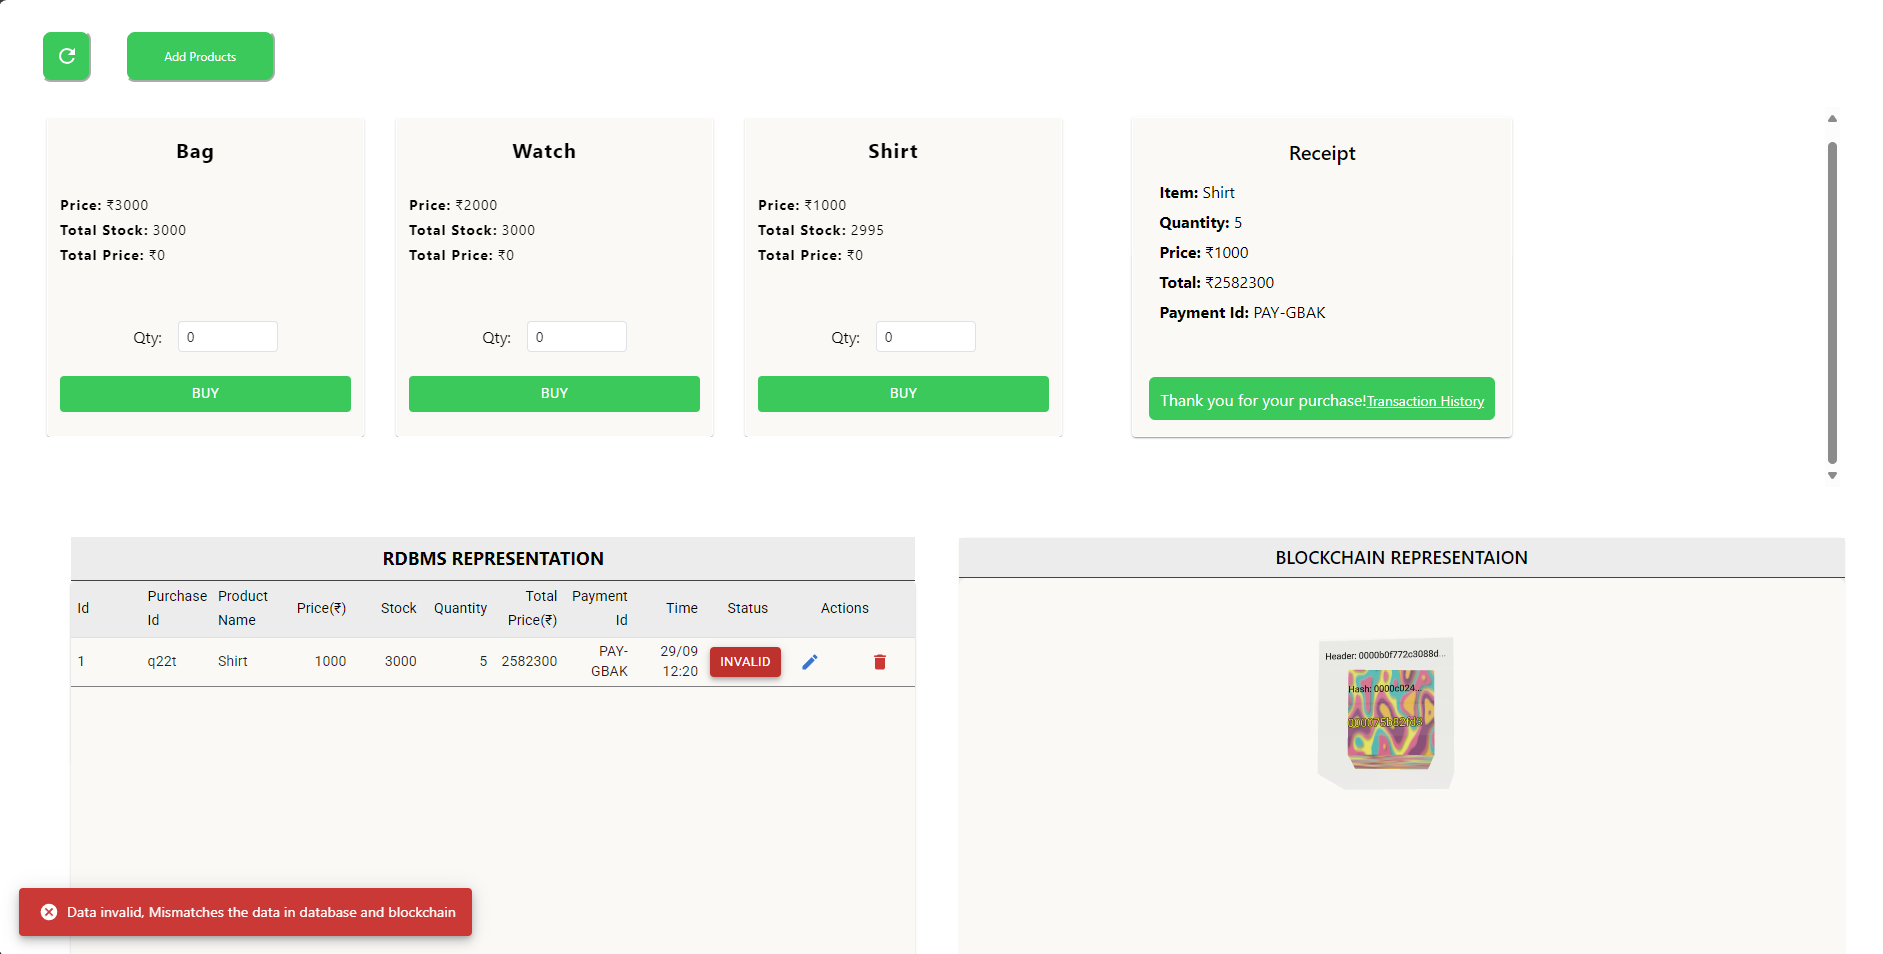Delete the Shirt record with trash icon
Image resolution: width=1883 pixels, height=954 pixels.
coord(880,662)
